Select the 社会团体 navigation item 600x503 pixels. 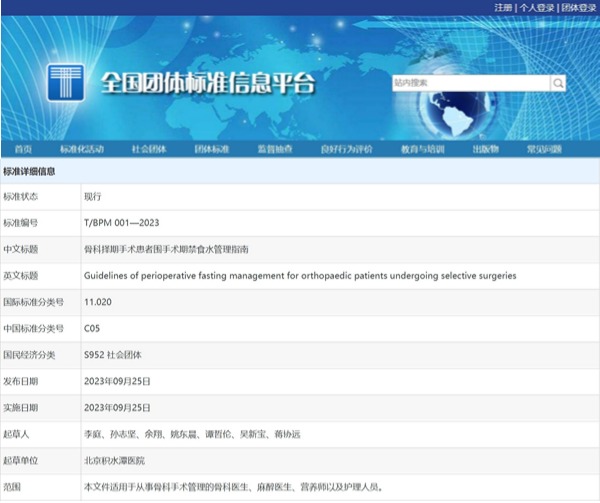149,149
